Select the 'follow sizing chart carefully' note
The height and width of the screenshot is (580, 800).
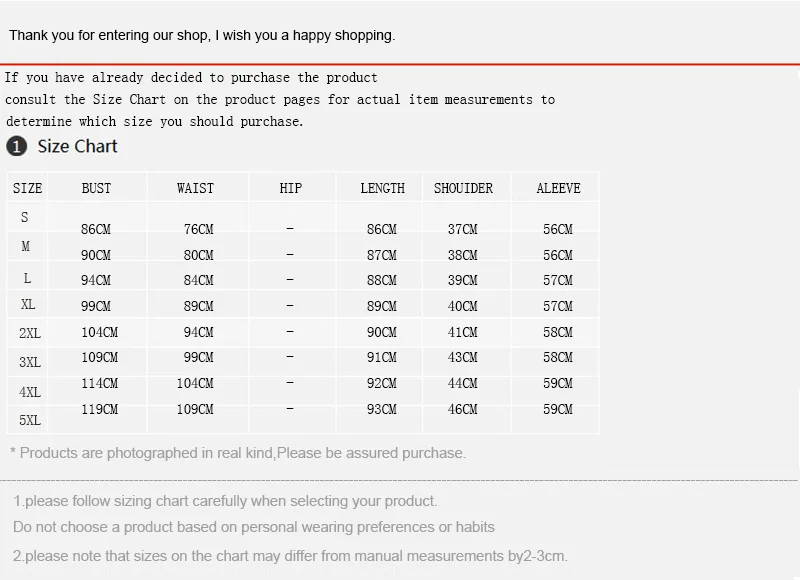point(225,501)
